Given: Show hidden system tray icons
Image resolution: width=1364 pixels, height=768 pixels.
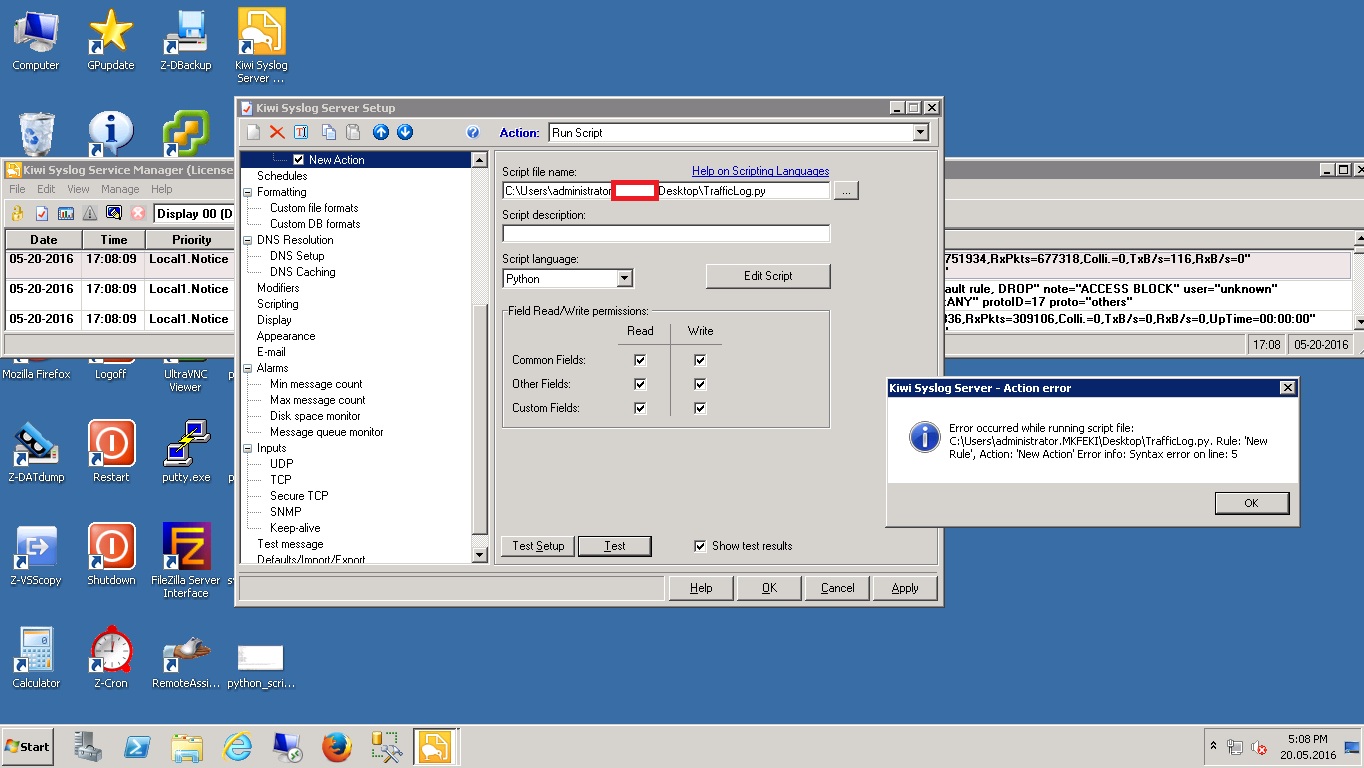Looking at the screenshot, I should pos(1213,747).
